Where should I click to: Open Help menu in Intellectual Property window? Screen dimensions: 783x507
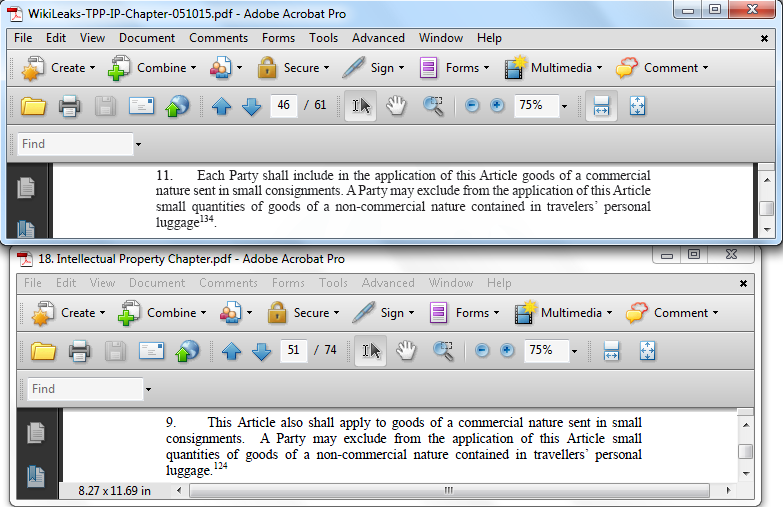(x=499, y=283)
